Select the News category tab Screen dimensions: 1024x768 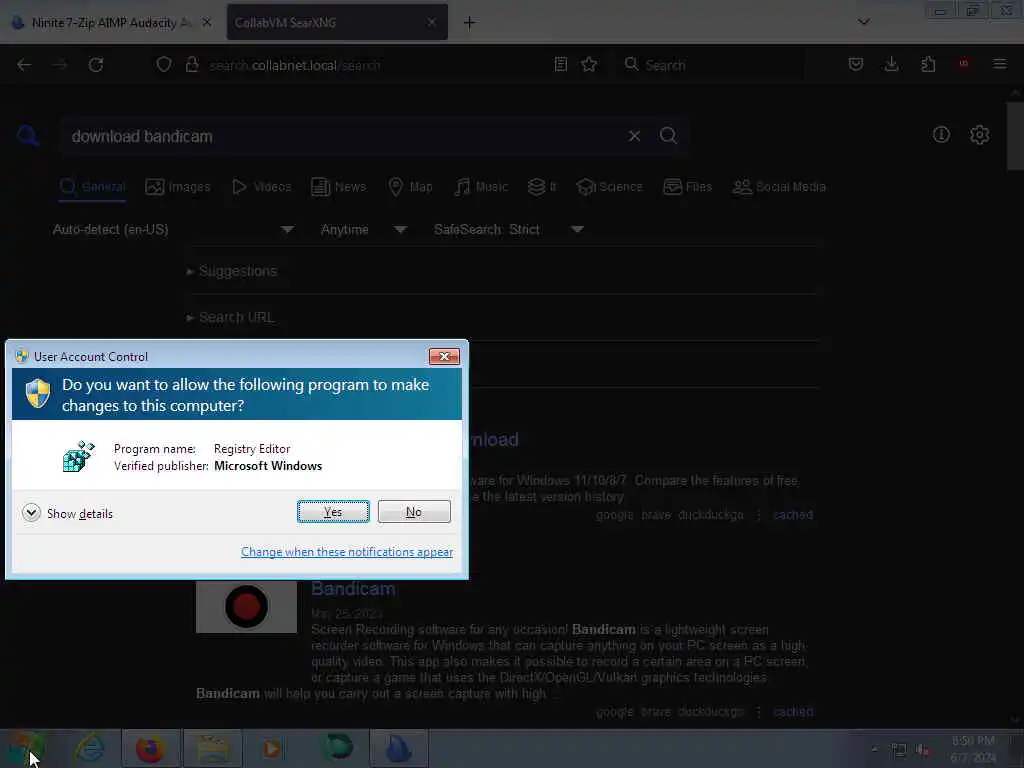338,187
